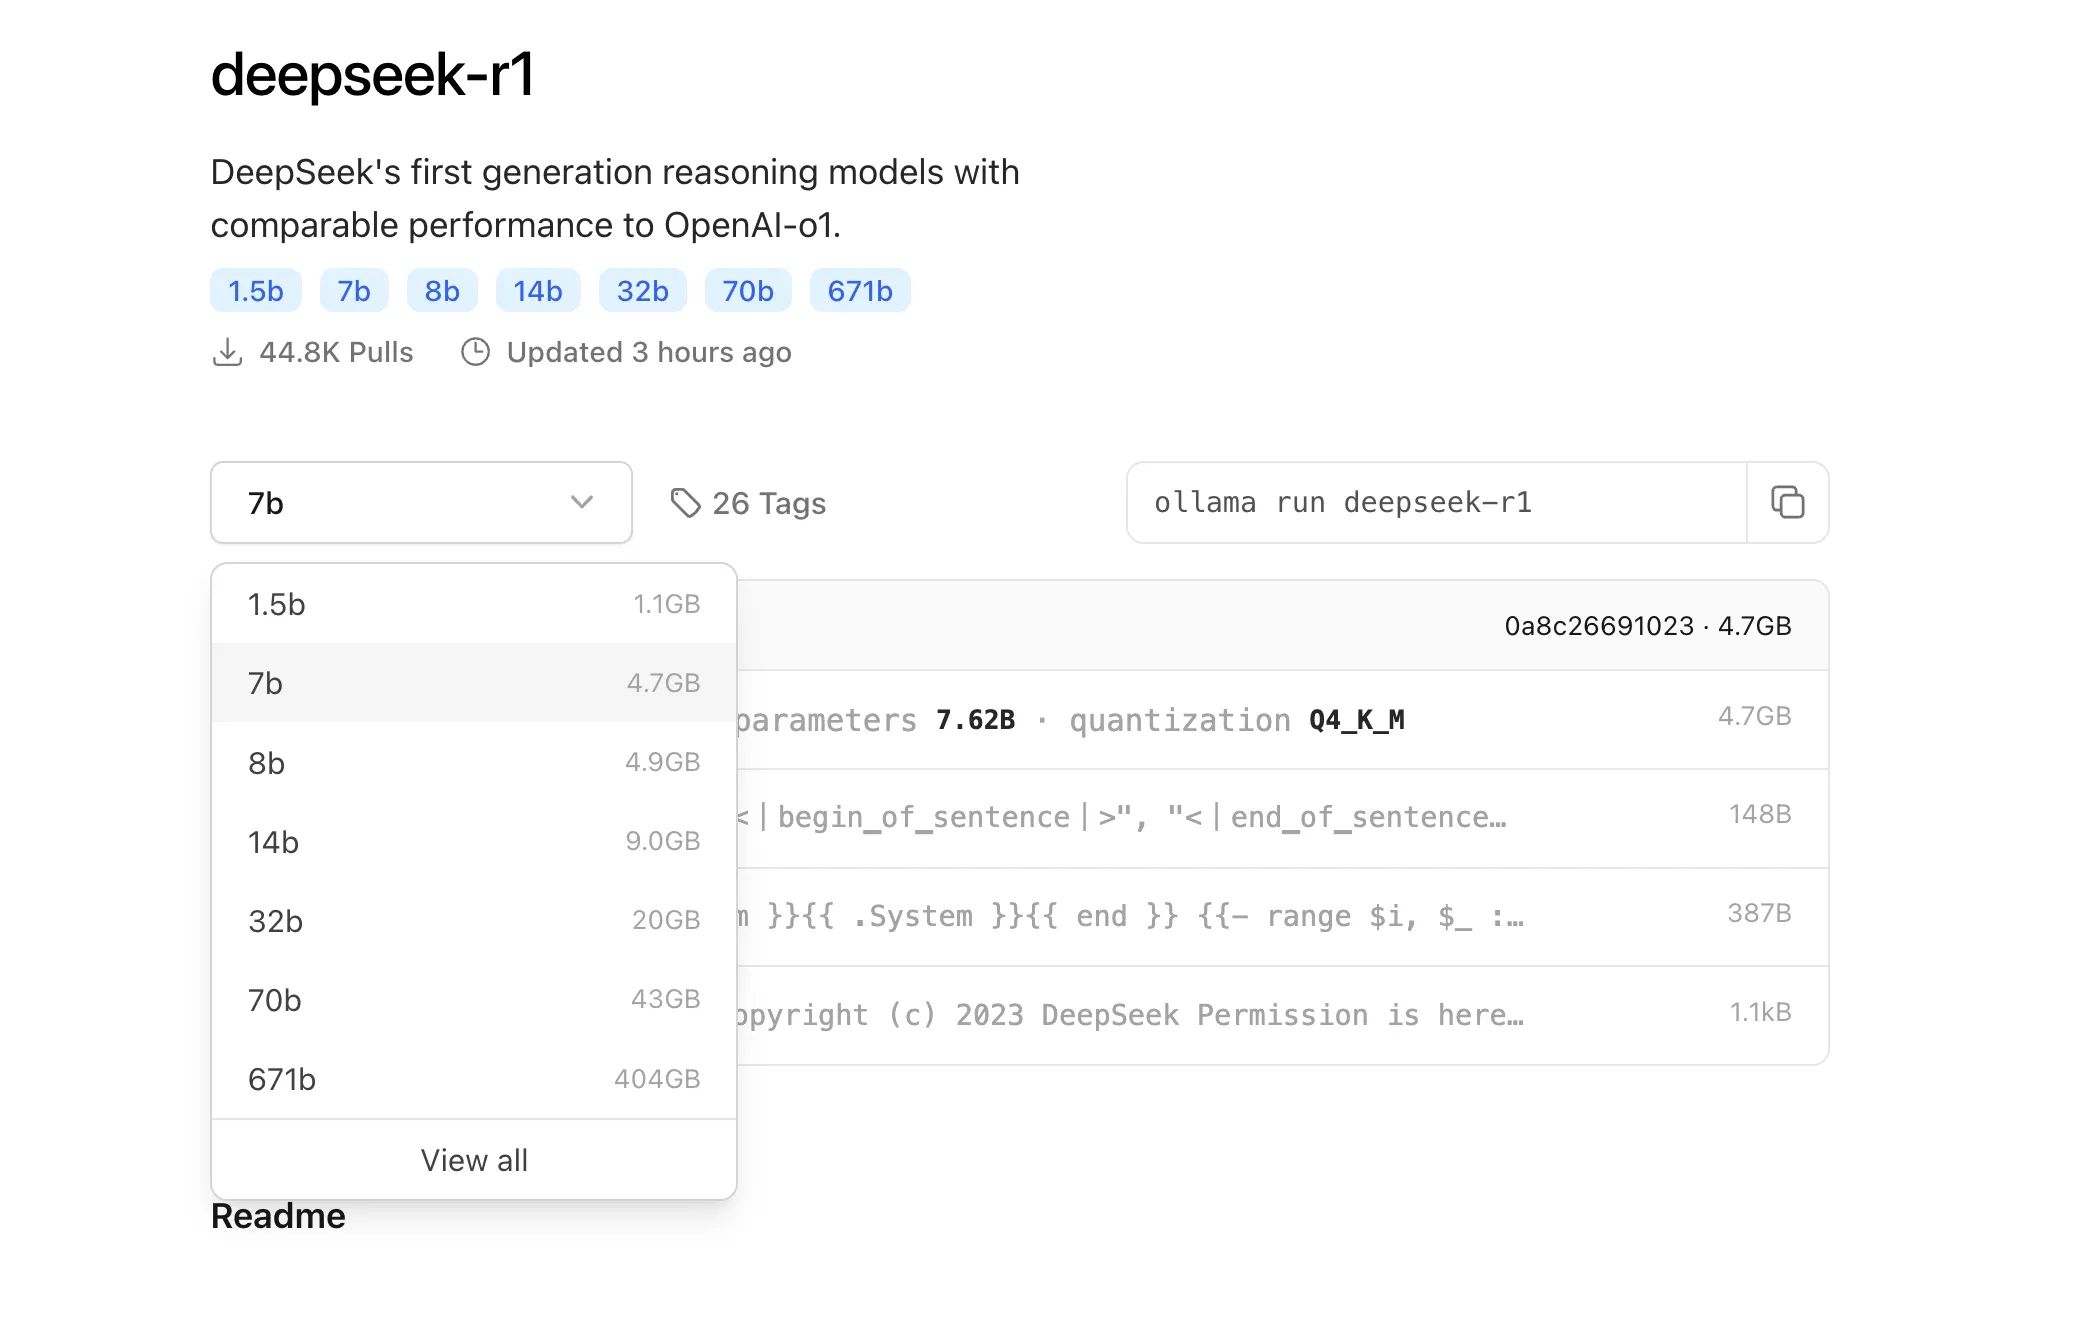
Task: Choose the 70b 43GB entry
Action: point(474,999)
